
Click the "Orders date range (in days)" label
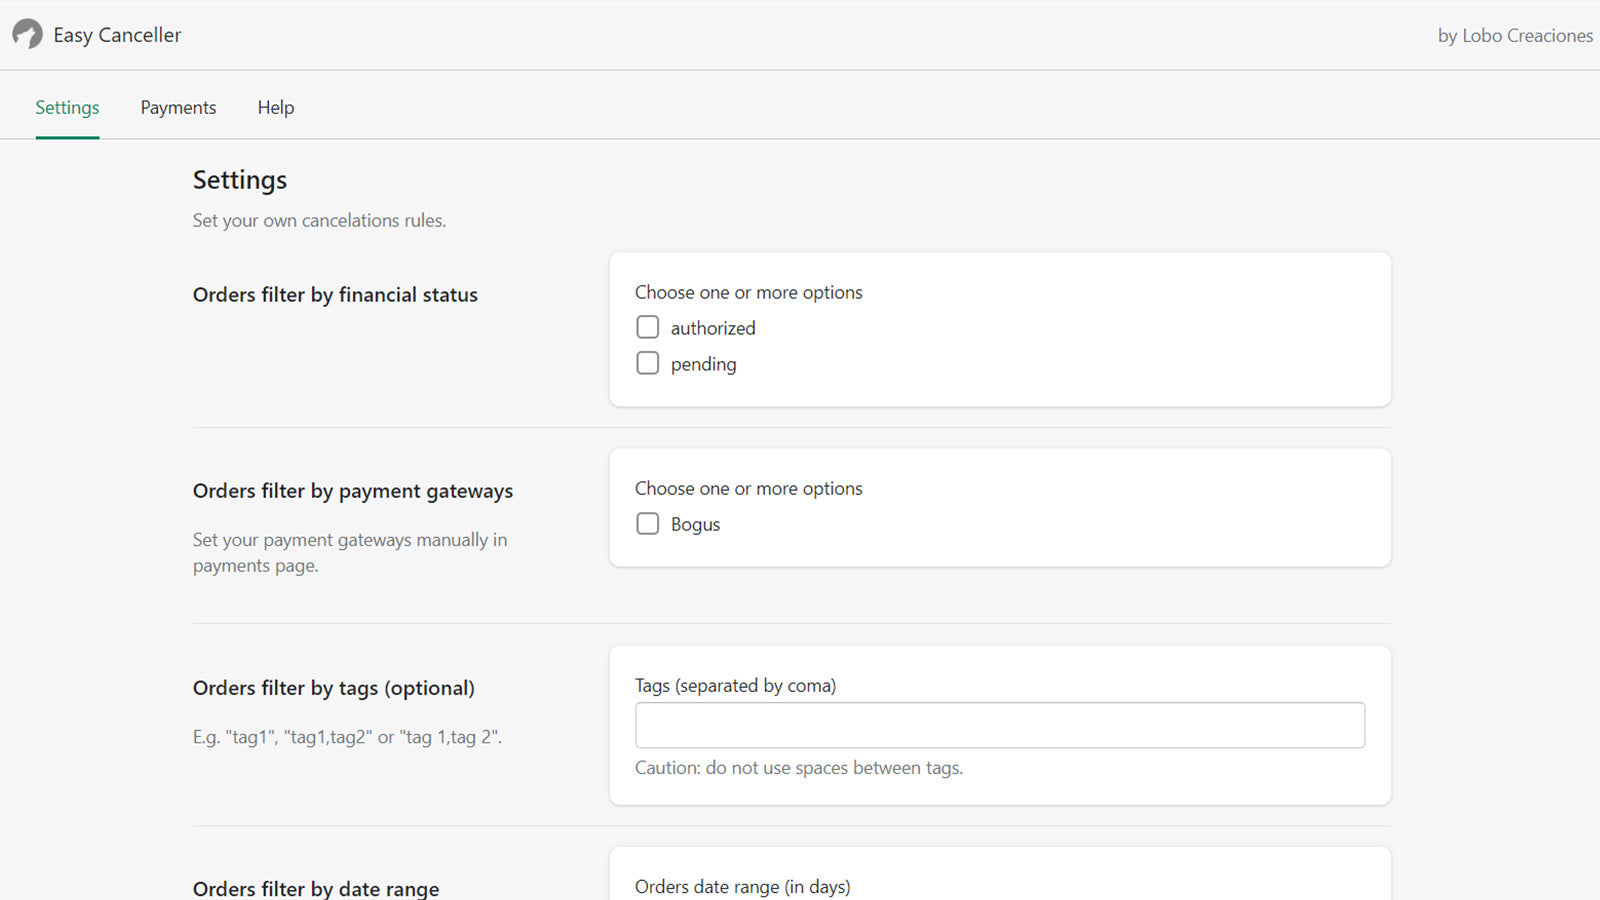[x=742, y=886]
